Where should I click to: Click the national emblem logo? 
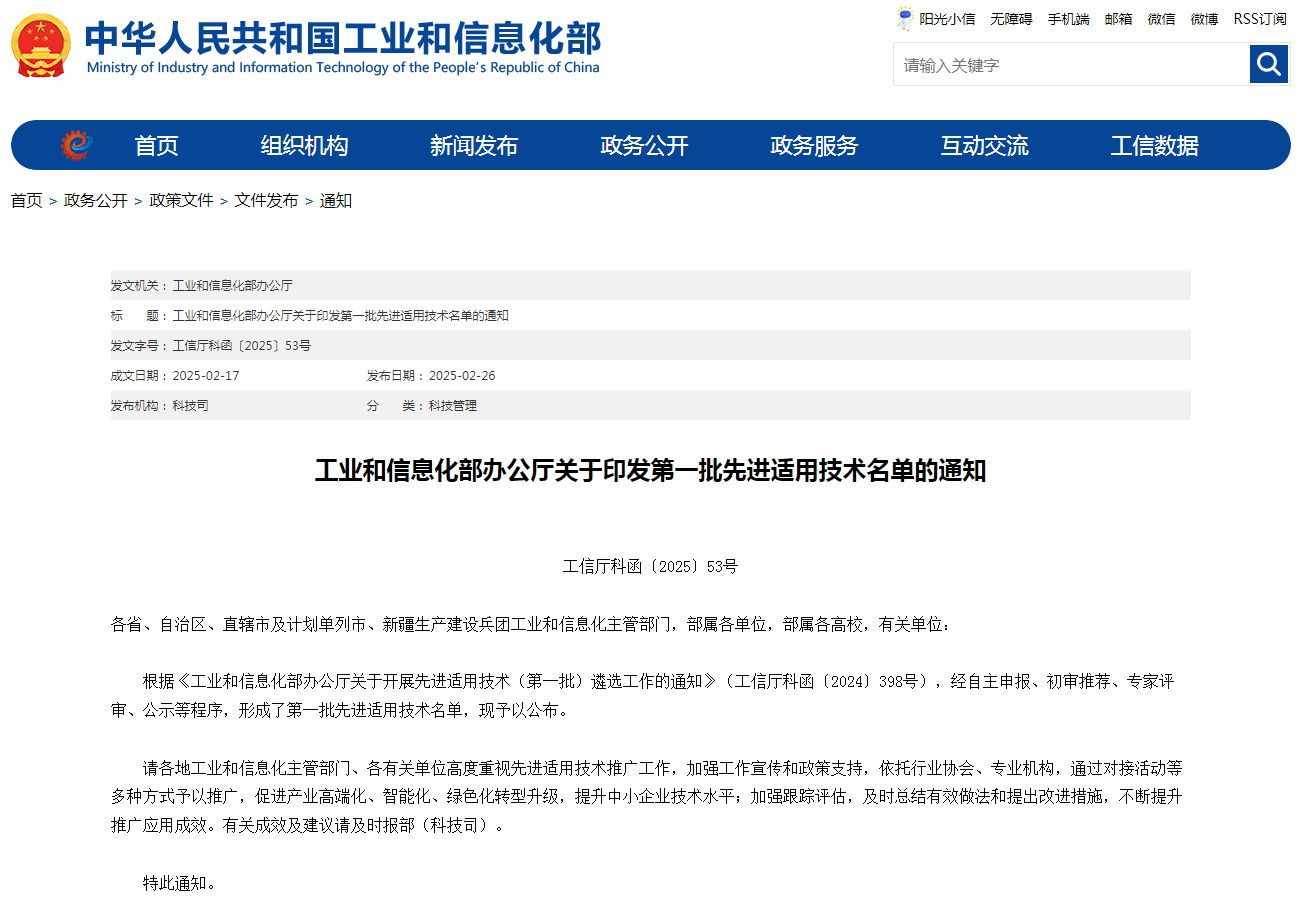[40, 44]
